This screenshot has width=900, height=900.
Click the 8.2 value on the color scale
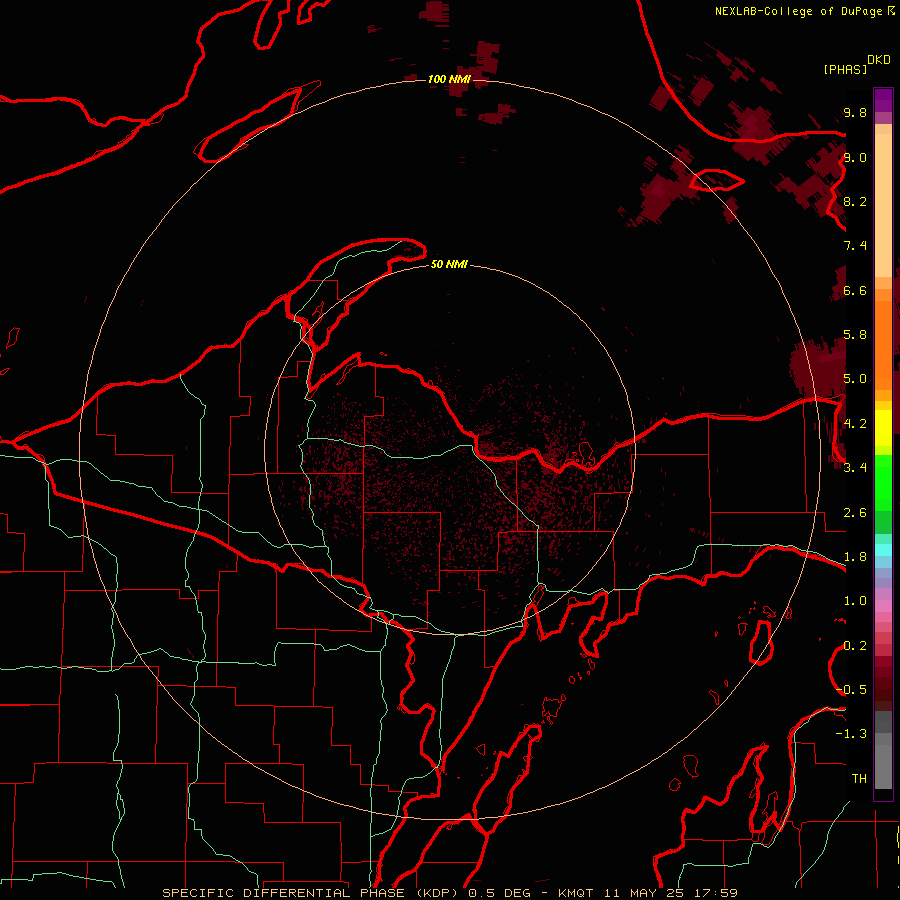[x=855, y=201]
